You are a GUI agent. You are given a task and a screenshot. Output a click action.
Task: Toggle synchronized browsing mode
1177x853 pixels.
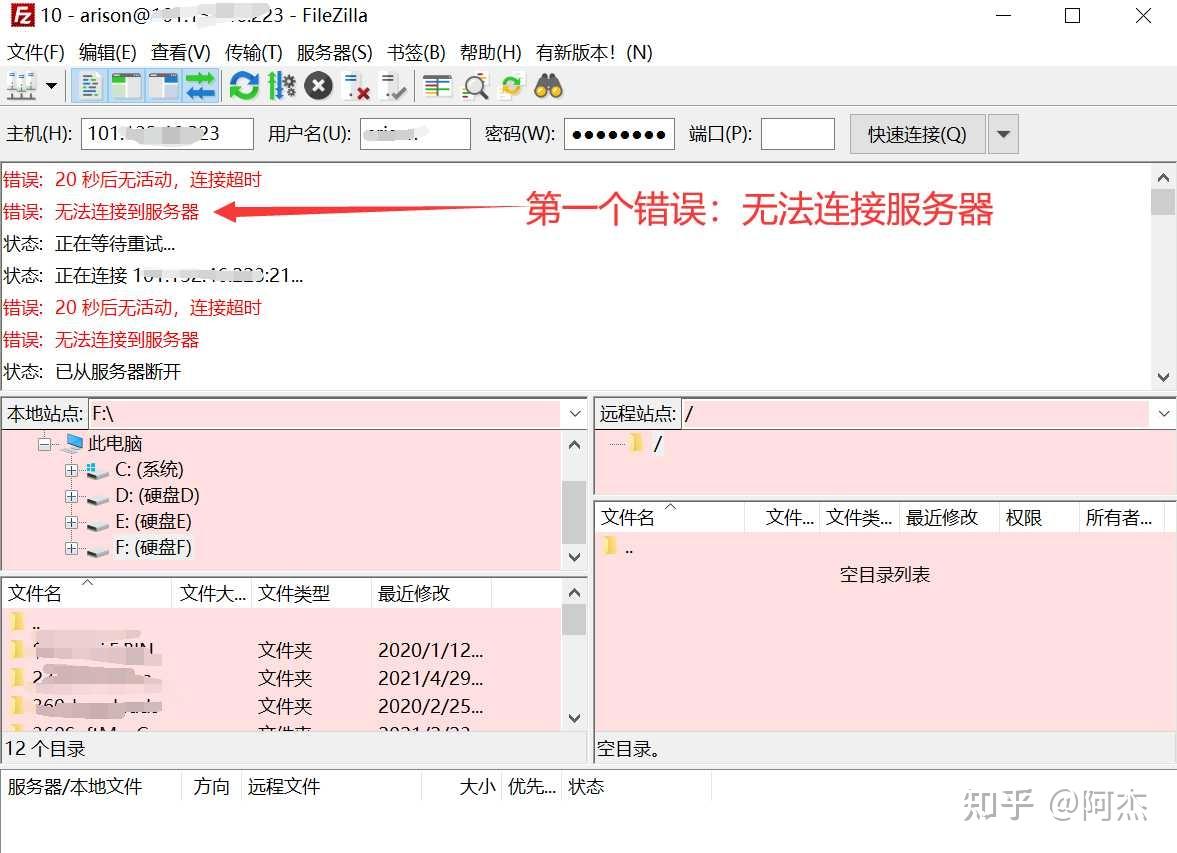(511, 86)
